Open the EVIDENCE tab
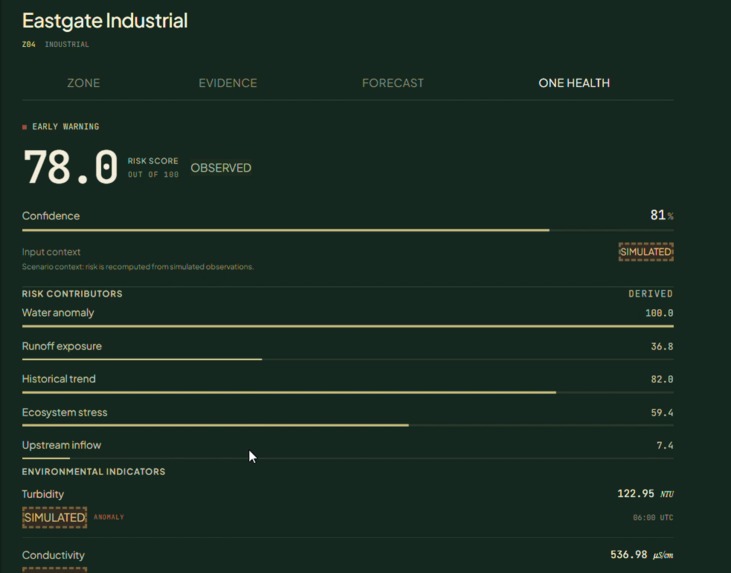 228,83
